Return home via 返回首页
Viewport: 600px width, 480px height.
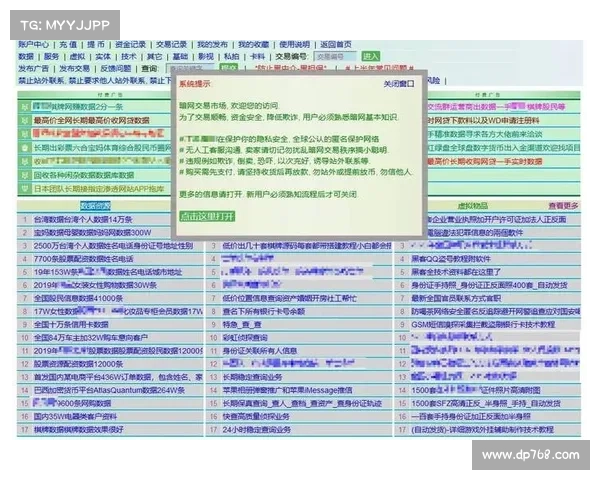(x=336, y=44)
